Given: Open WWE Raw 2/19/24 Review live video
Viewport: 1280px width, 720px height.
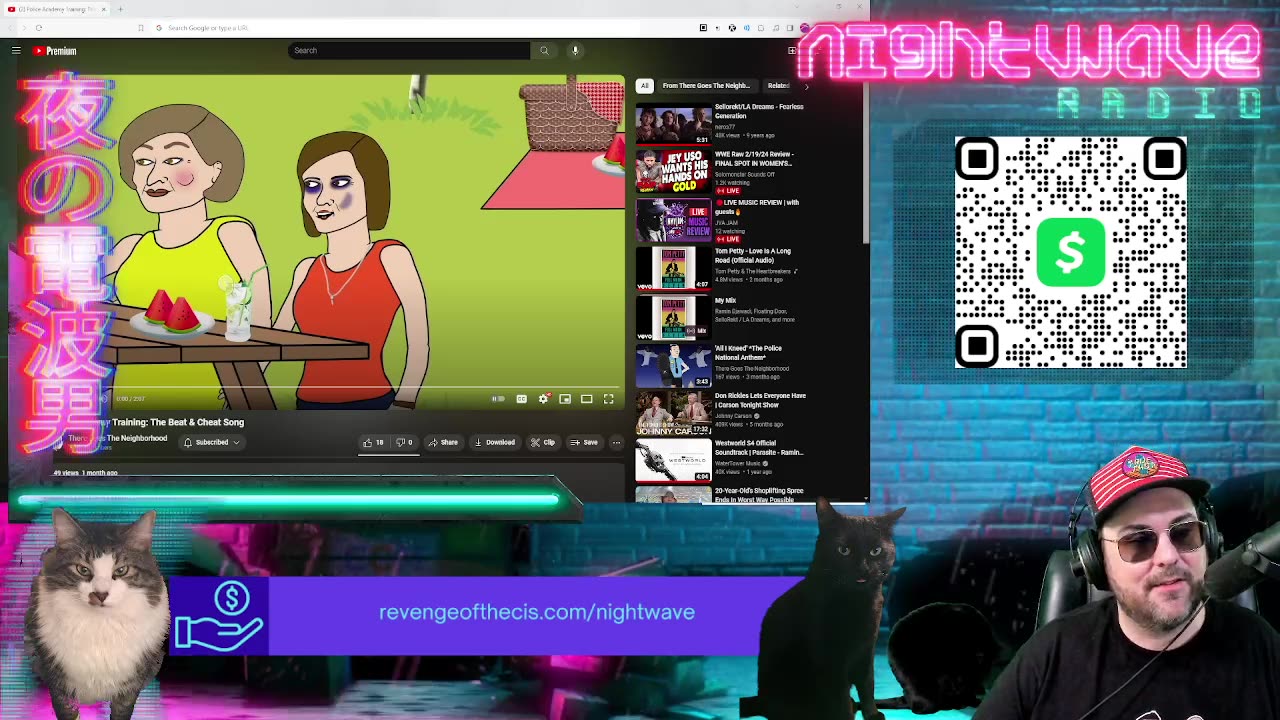Looking at the screenshot, I should click(x=721, y=170).
